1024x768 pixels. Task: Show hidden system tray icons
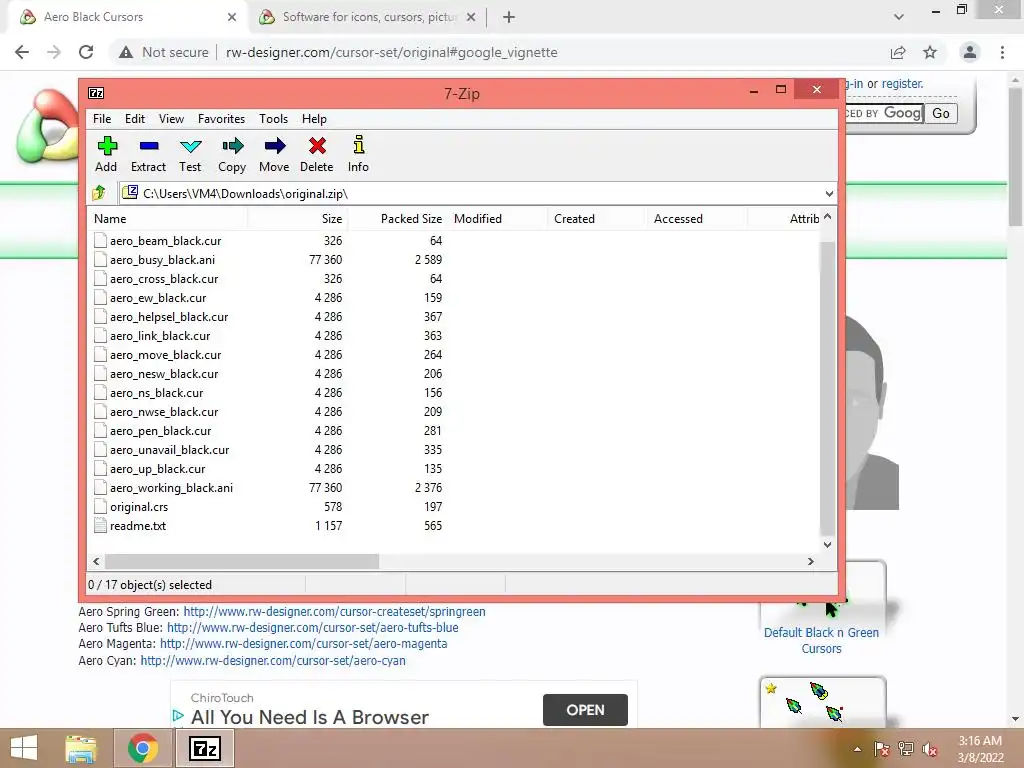tap(857, 749)
